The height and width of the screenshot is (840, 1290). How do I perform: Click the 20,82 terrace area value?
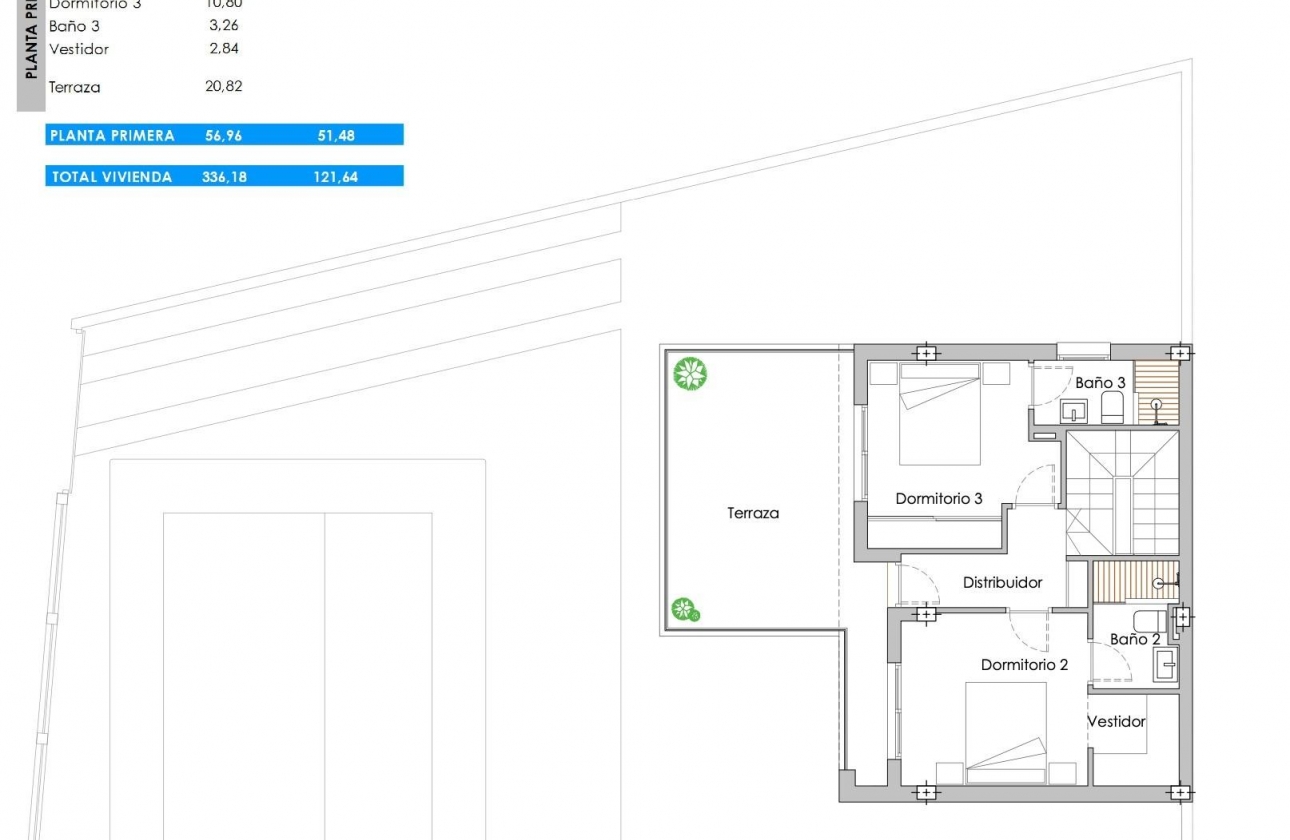tap(224, 87)
